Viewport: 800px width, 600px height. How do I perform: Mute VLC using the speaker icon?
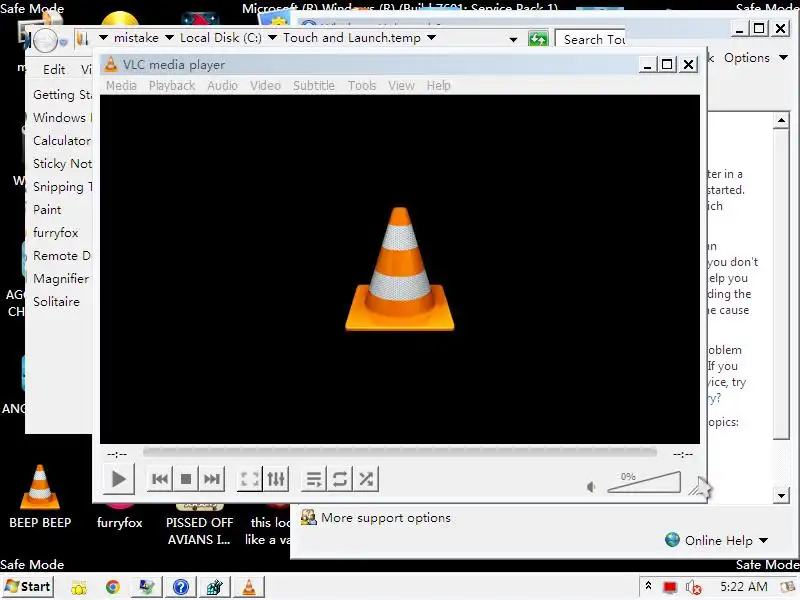pos(591,487)
